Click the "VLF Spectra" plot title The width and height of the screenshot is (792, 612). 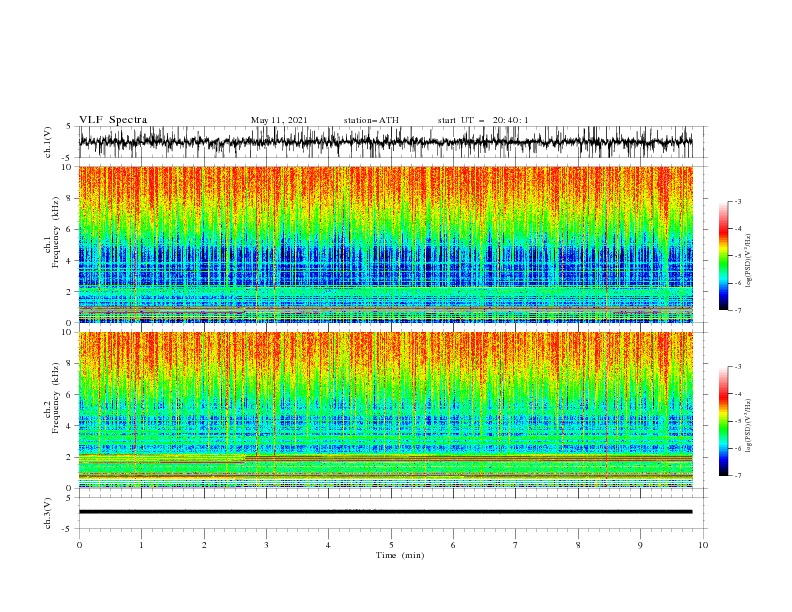pyautogui.click(x=113, y=120)
